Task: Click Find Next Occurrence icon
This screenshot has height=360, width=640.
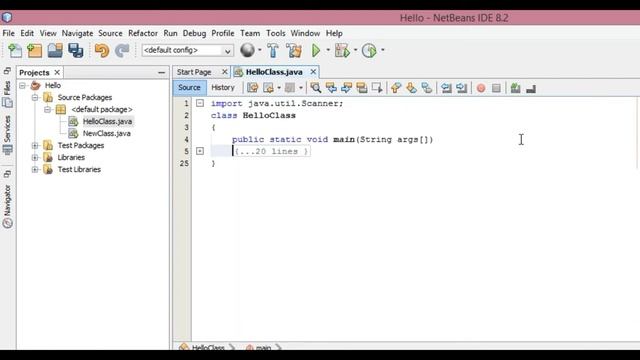Action: click(347, 88)
